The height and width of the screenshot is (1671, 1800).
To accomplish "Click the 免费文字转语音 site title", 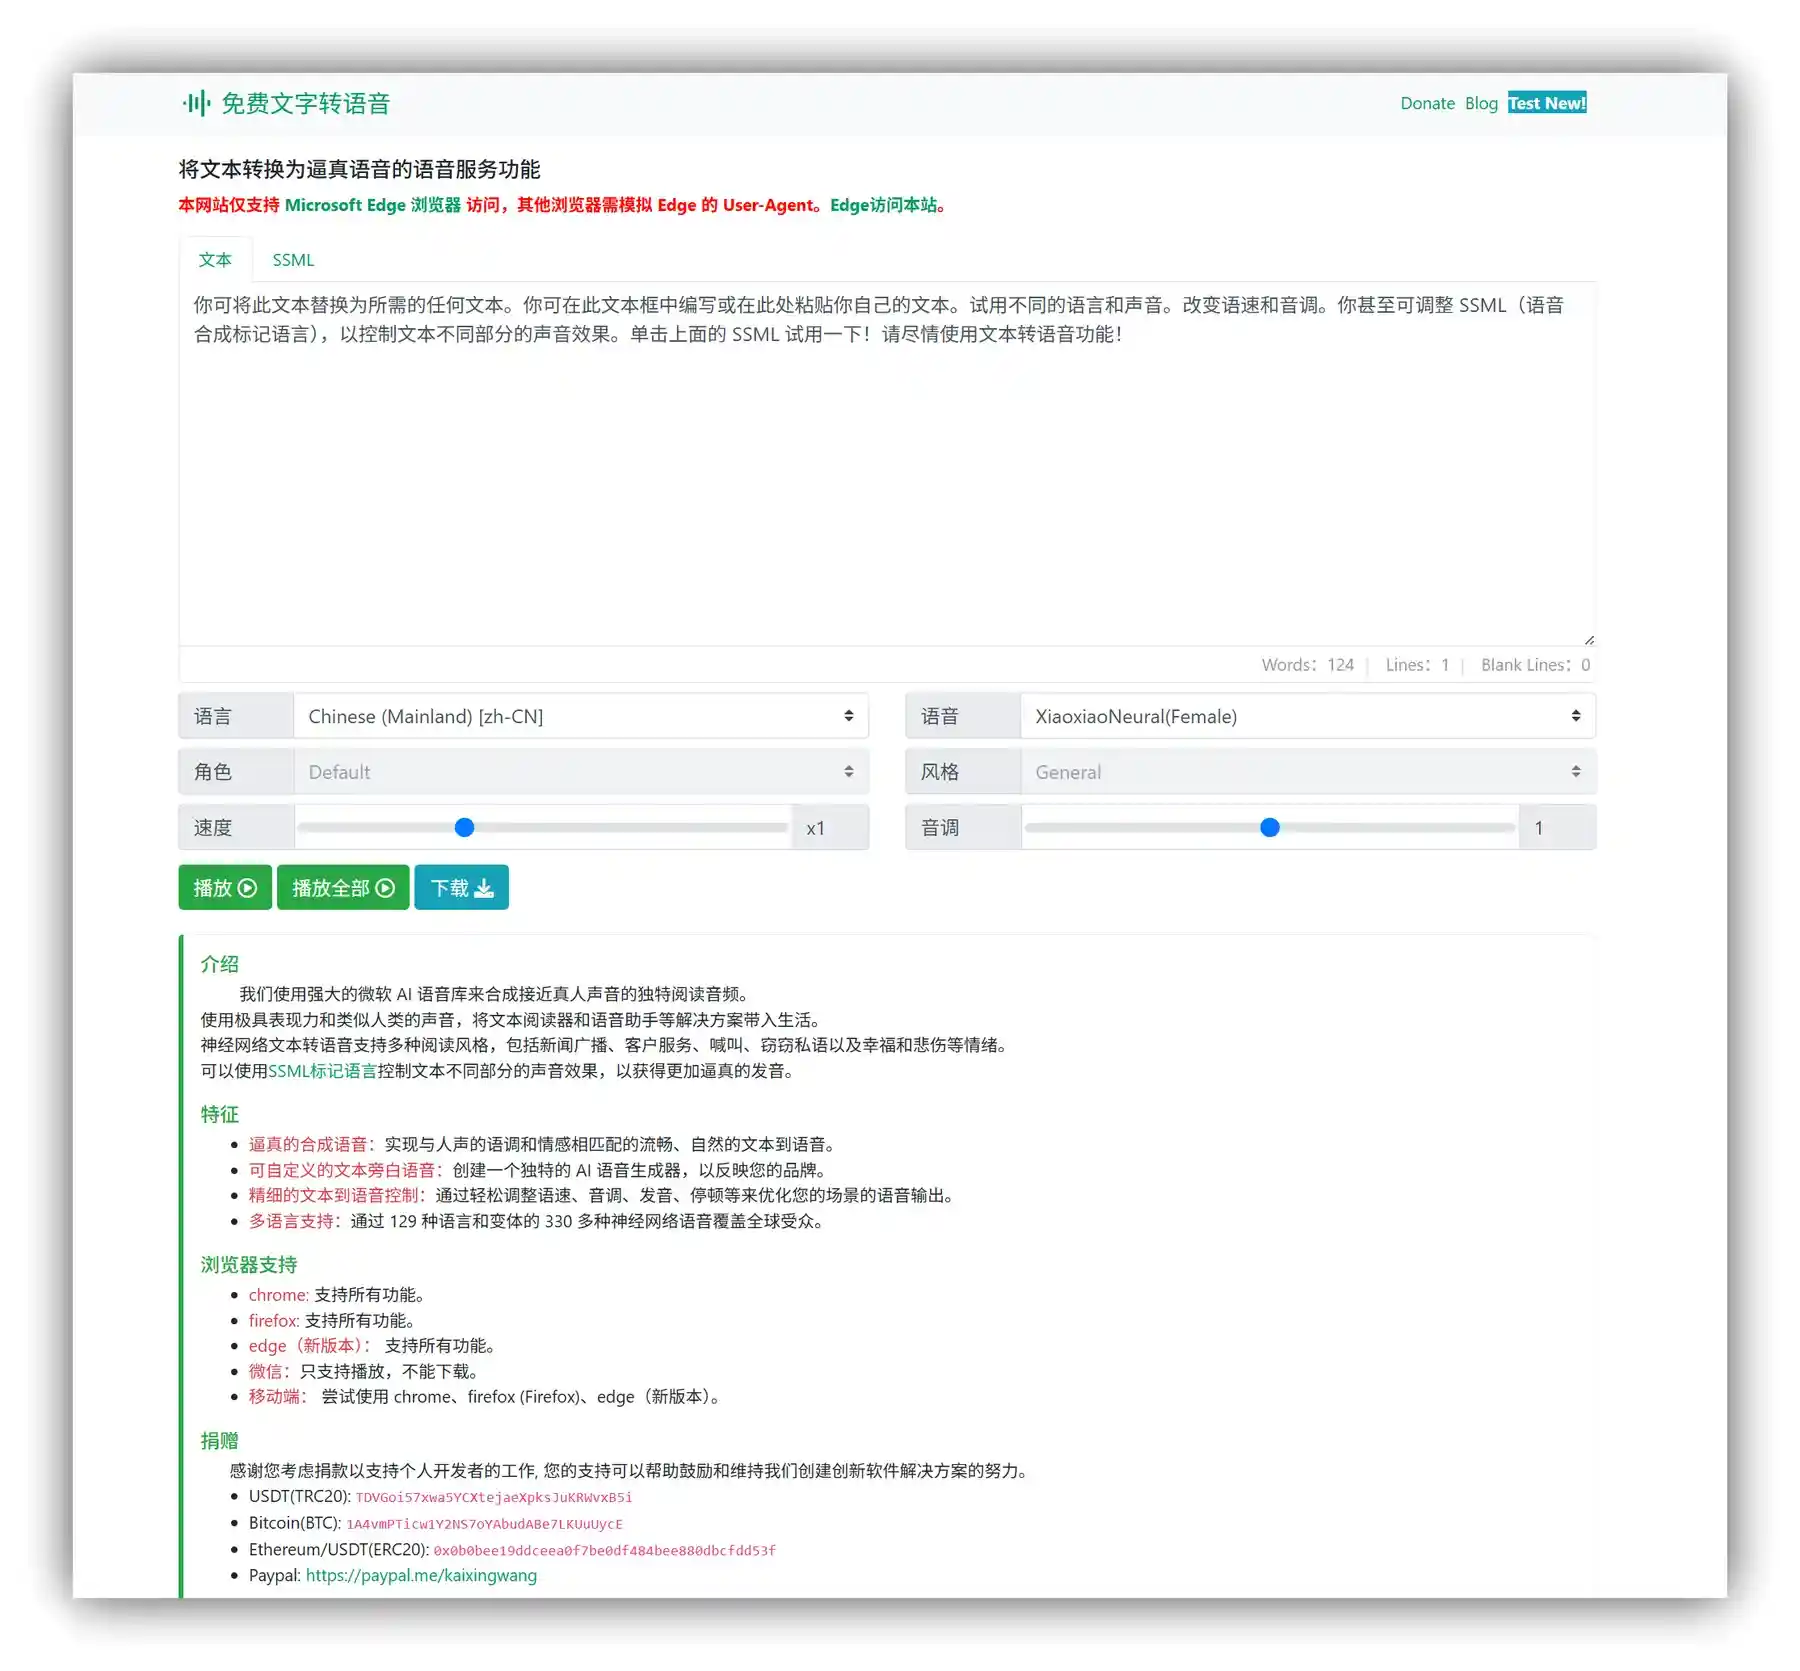I will click(x=305, y=103).
